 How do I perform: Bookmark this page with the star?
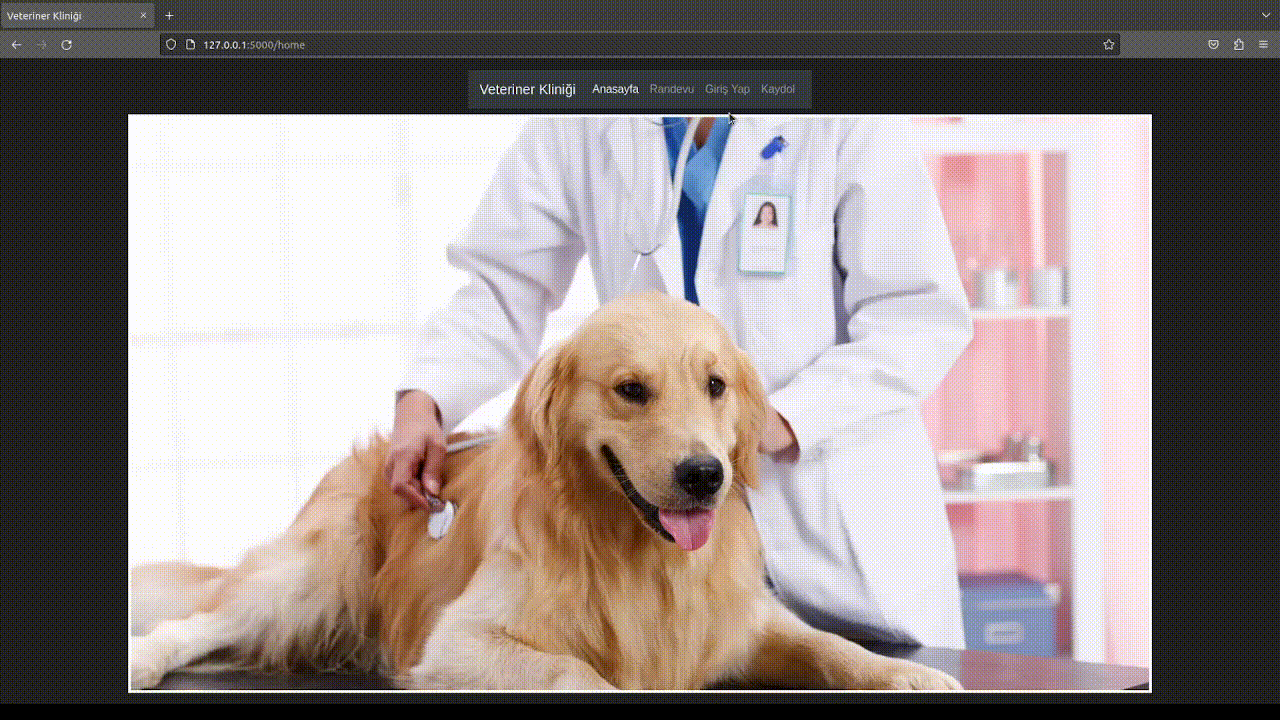point(1108,44)
